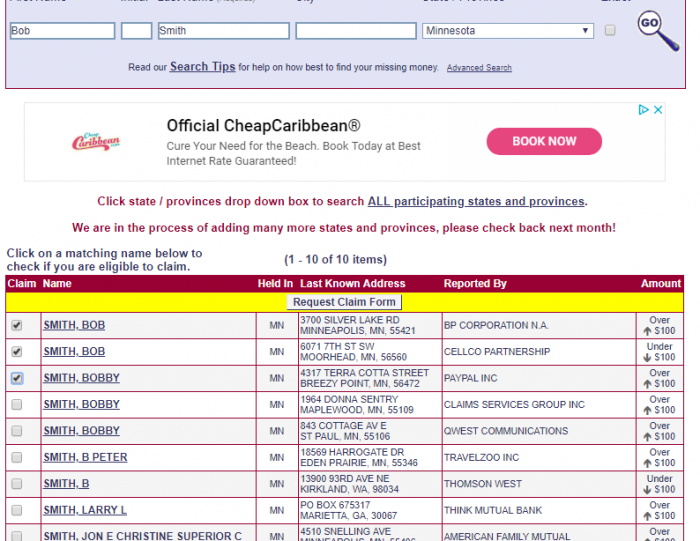Open the SMITH, B PETER link
Image resolution: width=700 pixels, height=541 pixels.
click(x=85, y=458)
